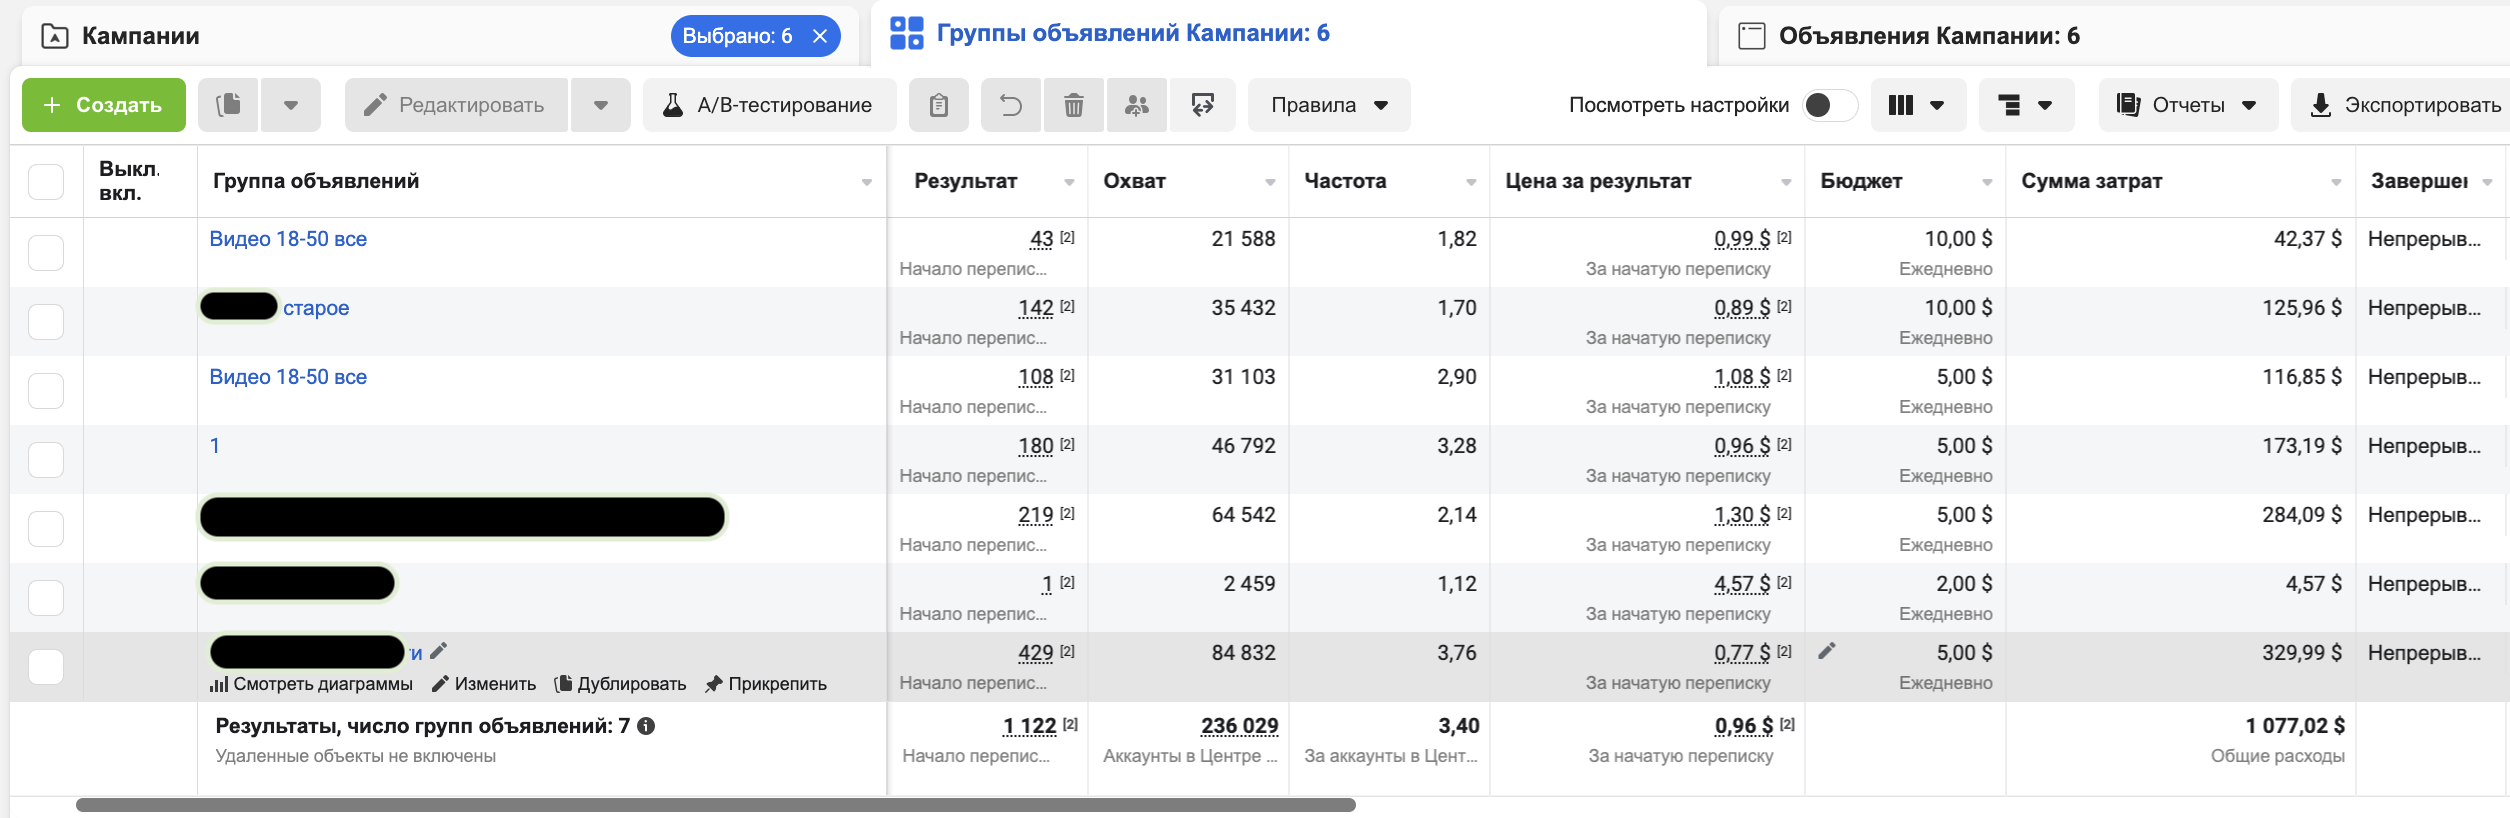Tick checkbox for first Видео 18-50 все row
2510x818 pixels.
click(x=46, y=253)
